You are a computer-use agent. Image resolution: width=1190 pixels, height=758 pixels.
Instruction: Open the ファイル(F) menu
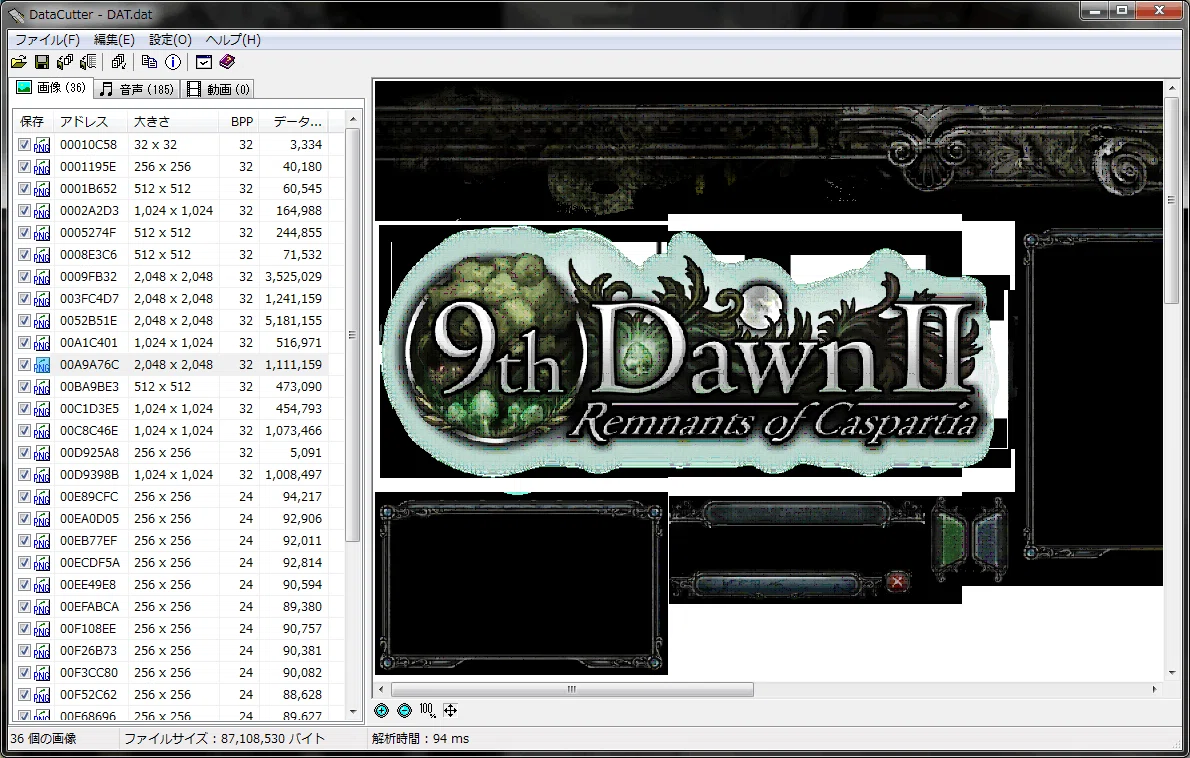(x=47, y=39)
